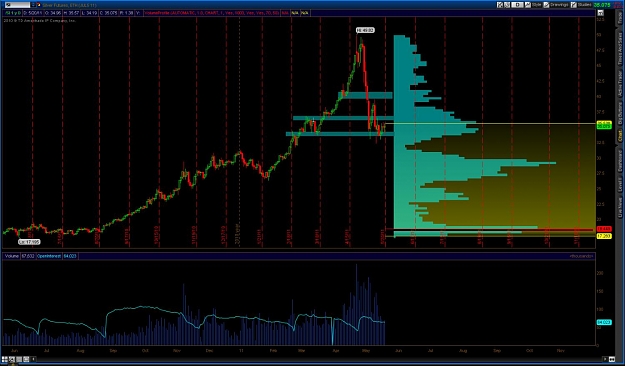Click the Drawings pencil icon
625x366 pixels.
tap(546, 5)
